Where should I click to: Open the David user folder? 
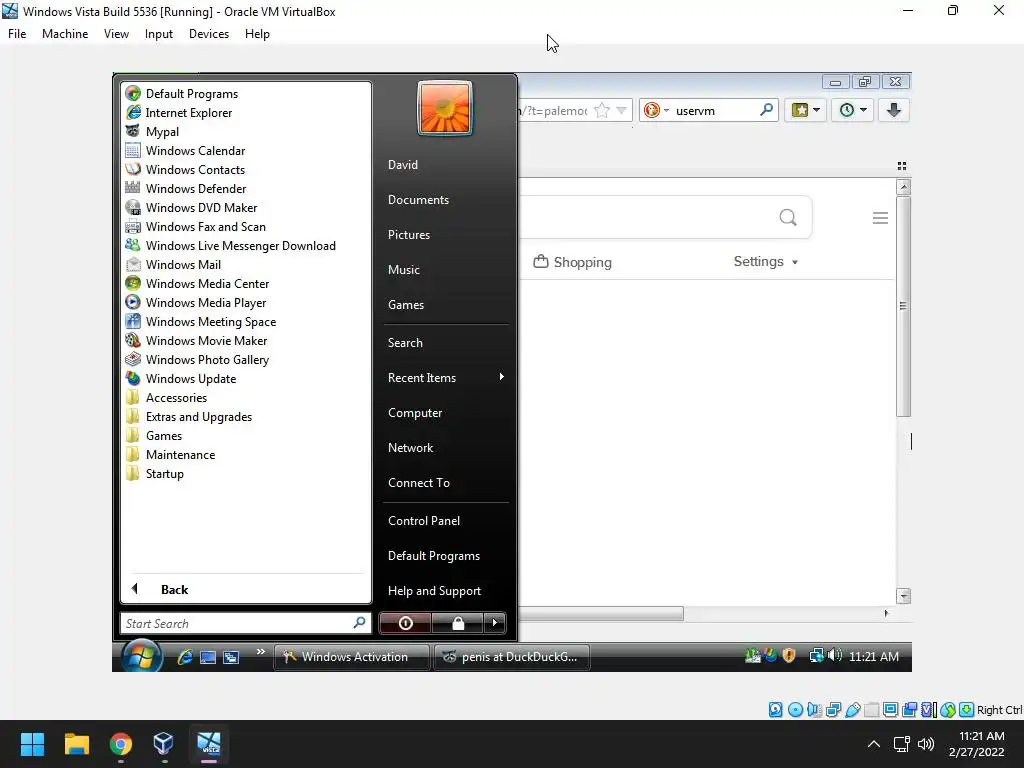pos(403,165)
